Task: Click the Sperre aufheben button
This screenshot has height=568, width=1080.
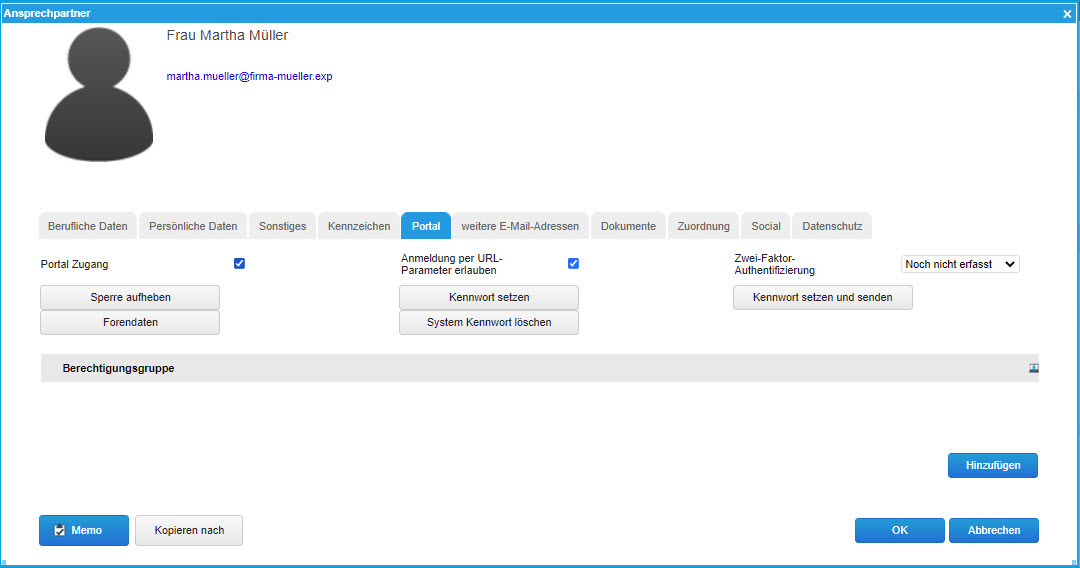Action: tap(130, 297)
